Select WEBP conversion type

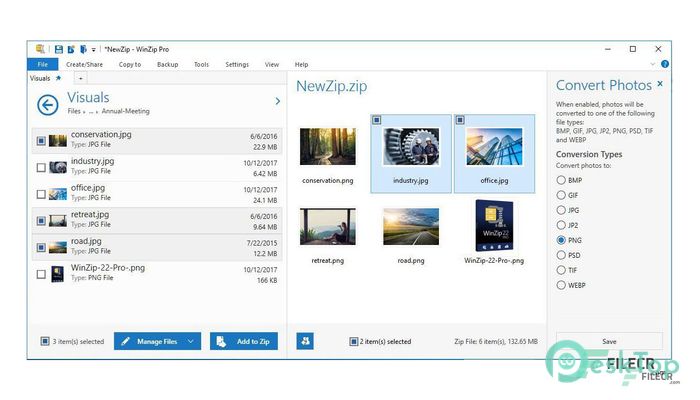click(x=561, y=285)
